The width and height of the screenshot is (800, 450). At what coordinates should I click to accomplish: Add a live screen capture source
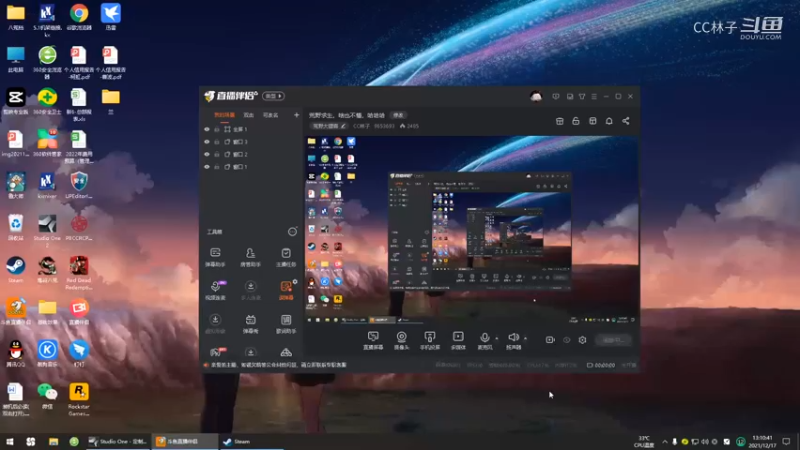pyautogui.click(x=373, y=340)
